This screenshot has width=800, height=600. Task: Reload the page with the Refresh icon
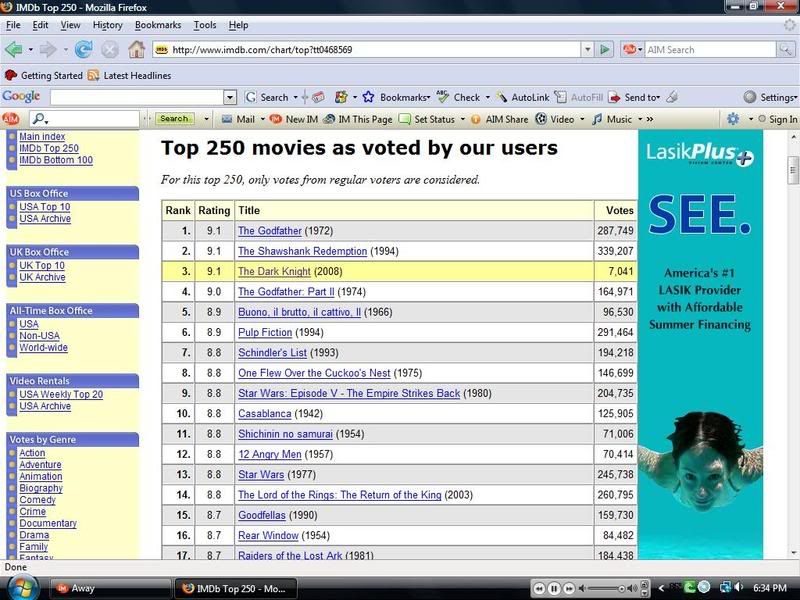[83, 49]
